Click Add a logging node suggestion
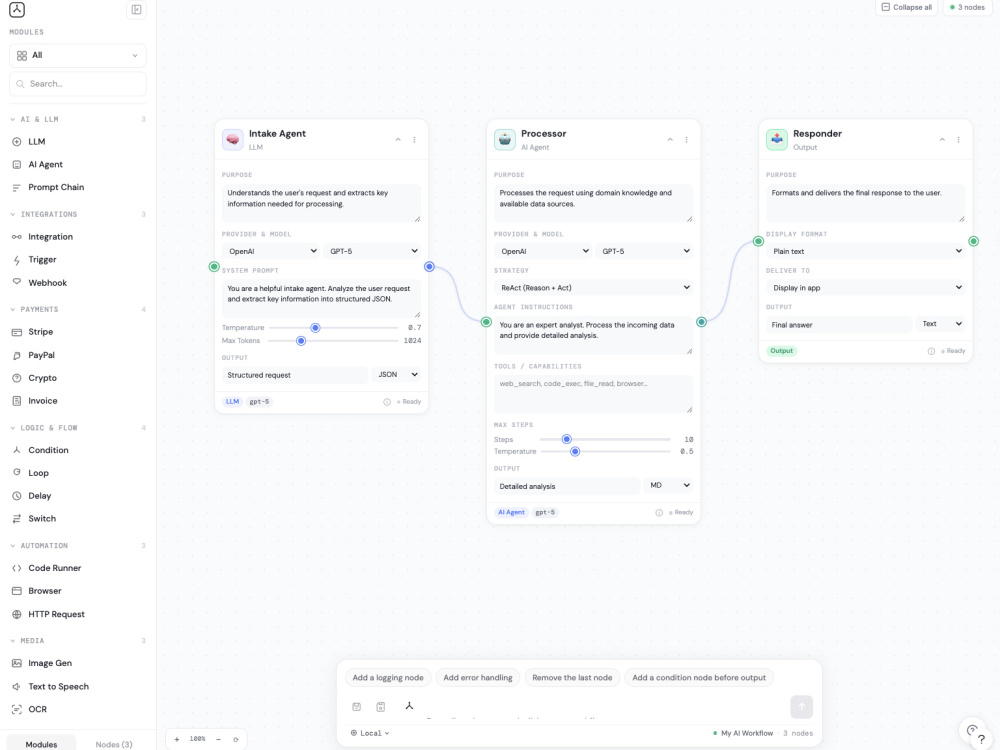Image resolution: width=1000 pixels, height=750 pixels. click(x=388, y=678)
